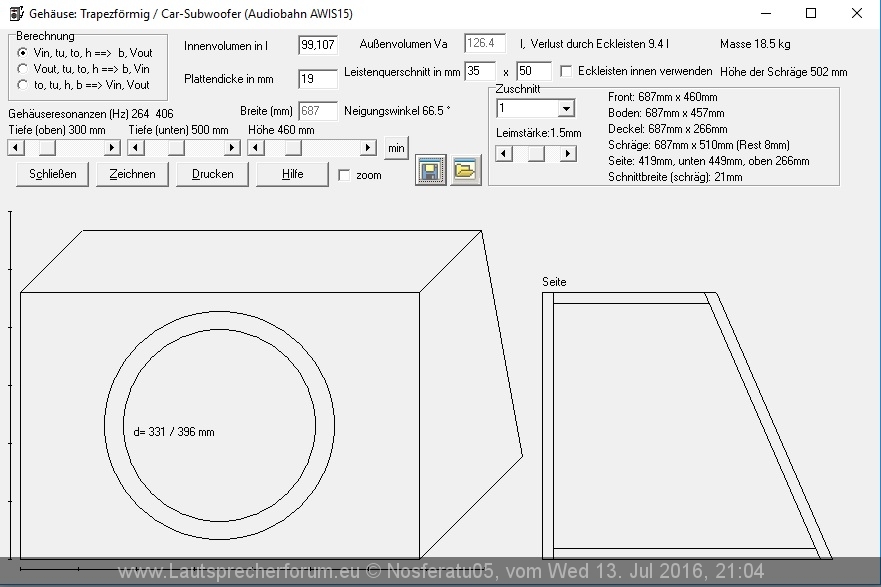Click the application icon in title bar

[x=15, y=14]
